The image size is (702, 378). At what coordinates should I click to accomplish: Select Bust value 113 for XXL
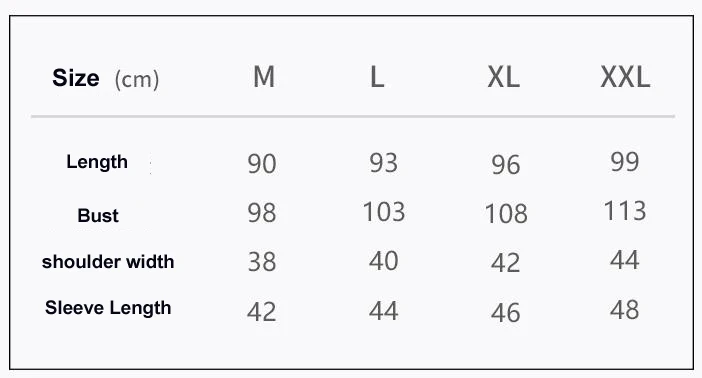pos(625,210)
